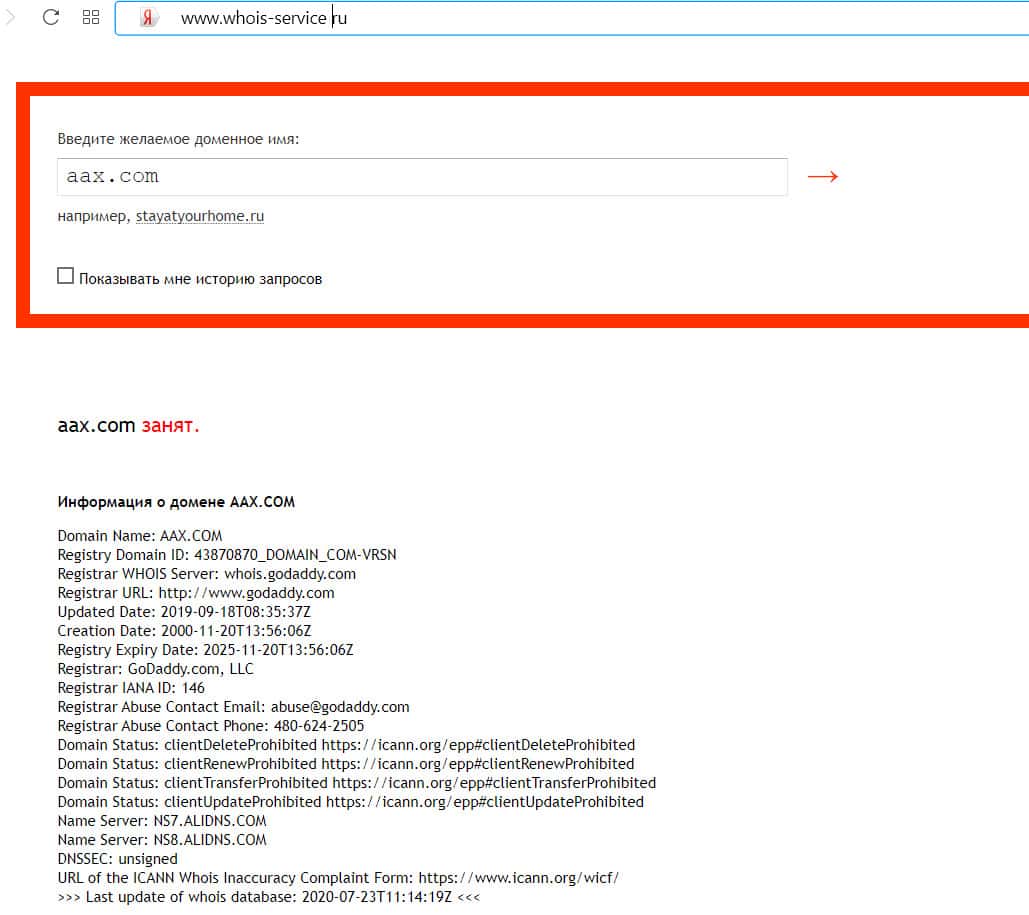Select the 'Last update of whois database' line
The height and width of the screenshot is (915, 1029).
point(269,897)
